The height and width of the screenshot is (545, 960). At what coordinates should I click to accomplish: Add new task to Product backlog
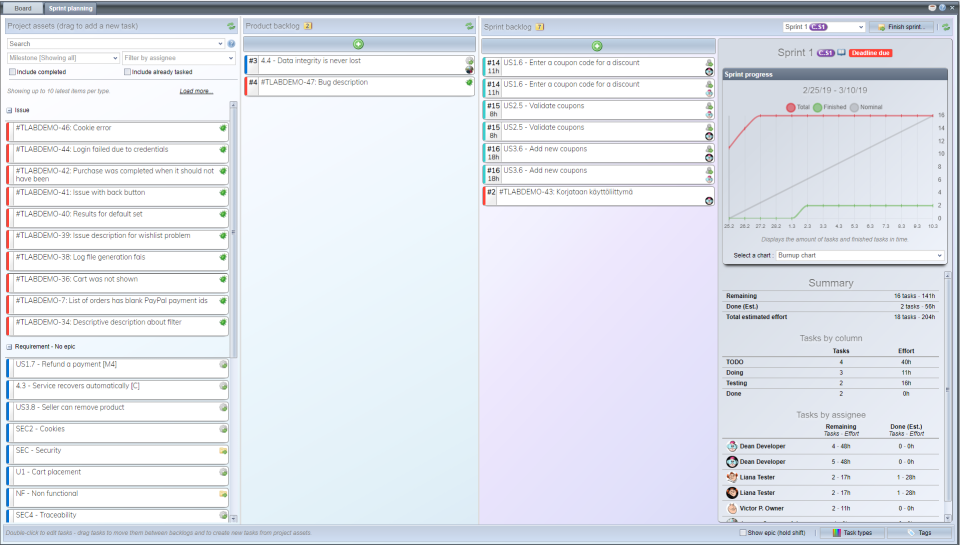click(359, 44)
